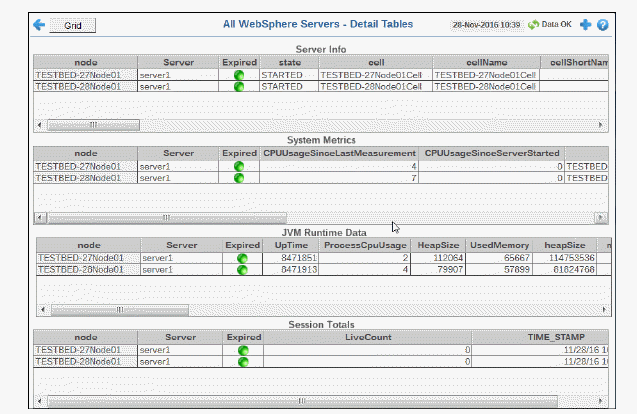Click green Expired indicator for TESTBED-28Node01 in System Metrics
Screen dimensions: 637x414
[x=239, y=178]
